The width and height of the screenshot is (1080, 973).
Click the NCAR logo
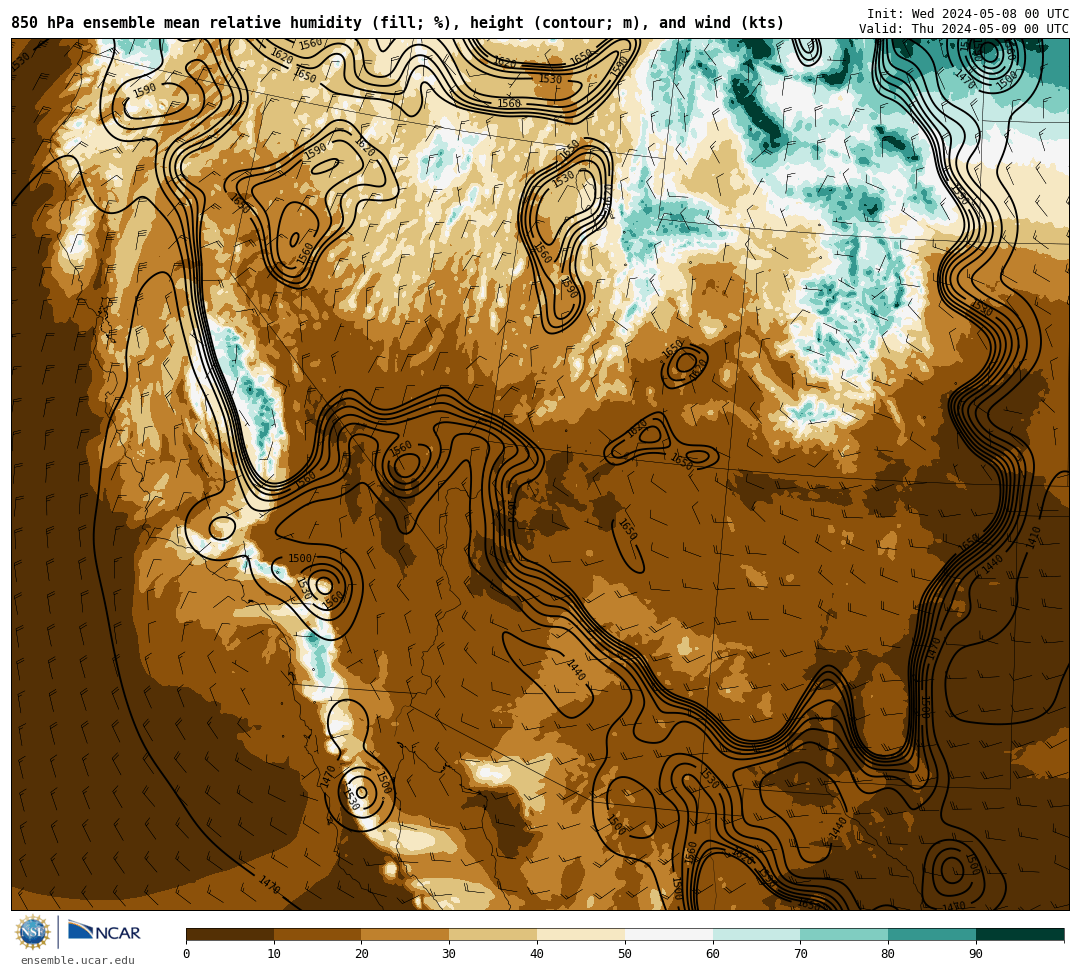pos(105,932)
